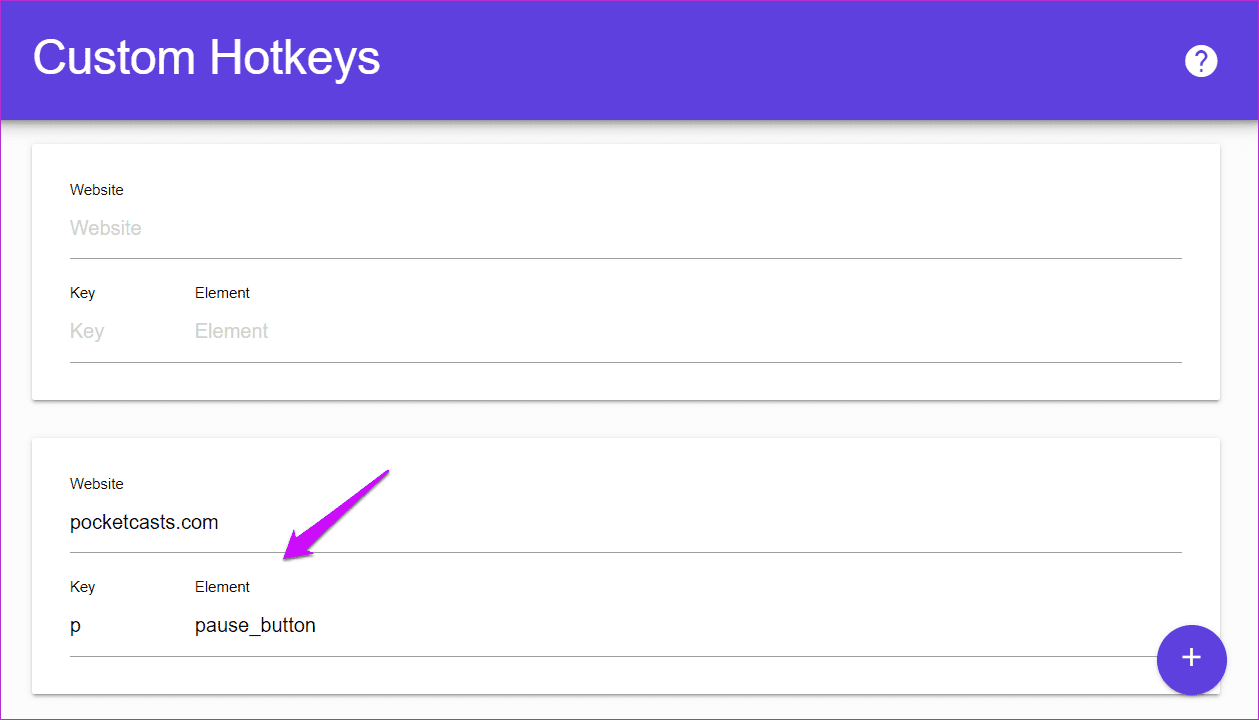
Task: Click the underline beneath the pause_button field
Action: (600, 656)
